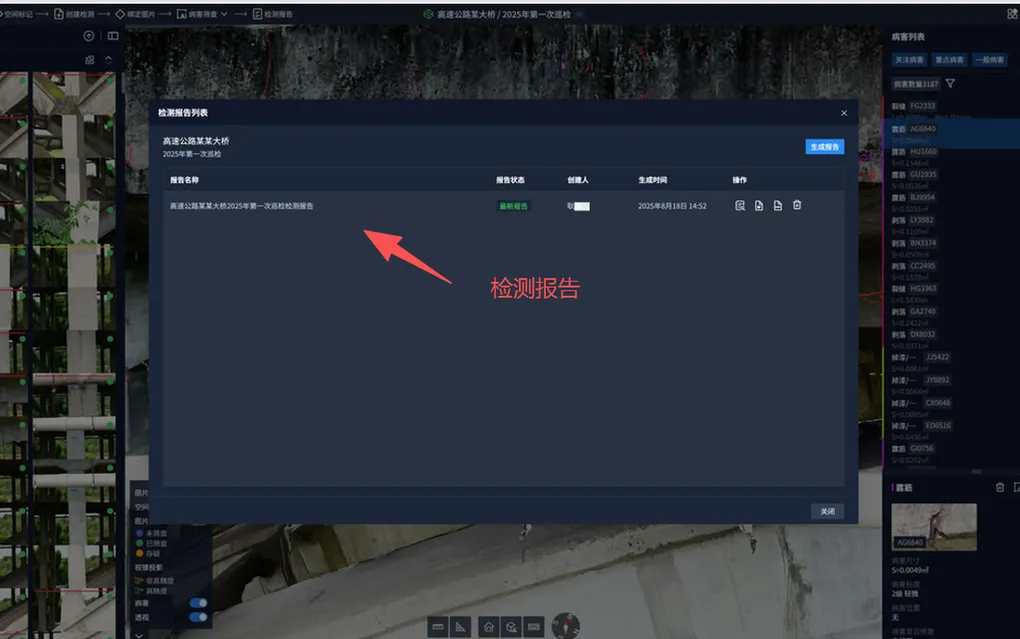Select defect item BJ9954
Screen dimensions: 1020x639
(x=922, y=197)
